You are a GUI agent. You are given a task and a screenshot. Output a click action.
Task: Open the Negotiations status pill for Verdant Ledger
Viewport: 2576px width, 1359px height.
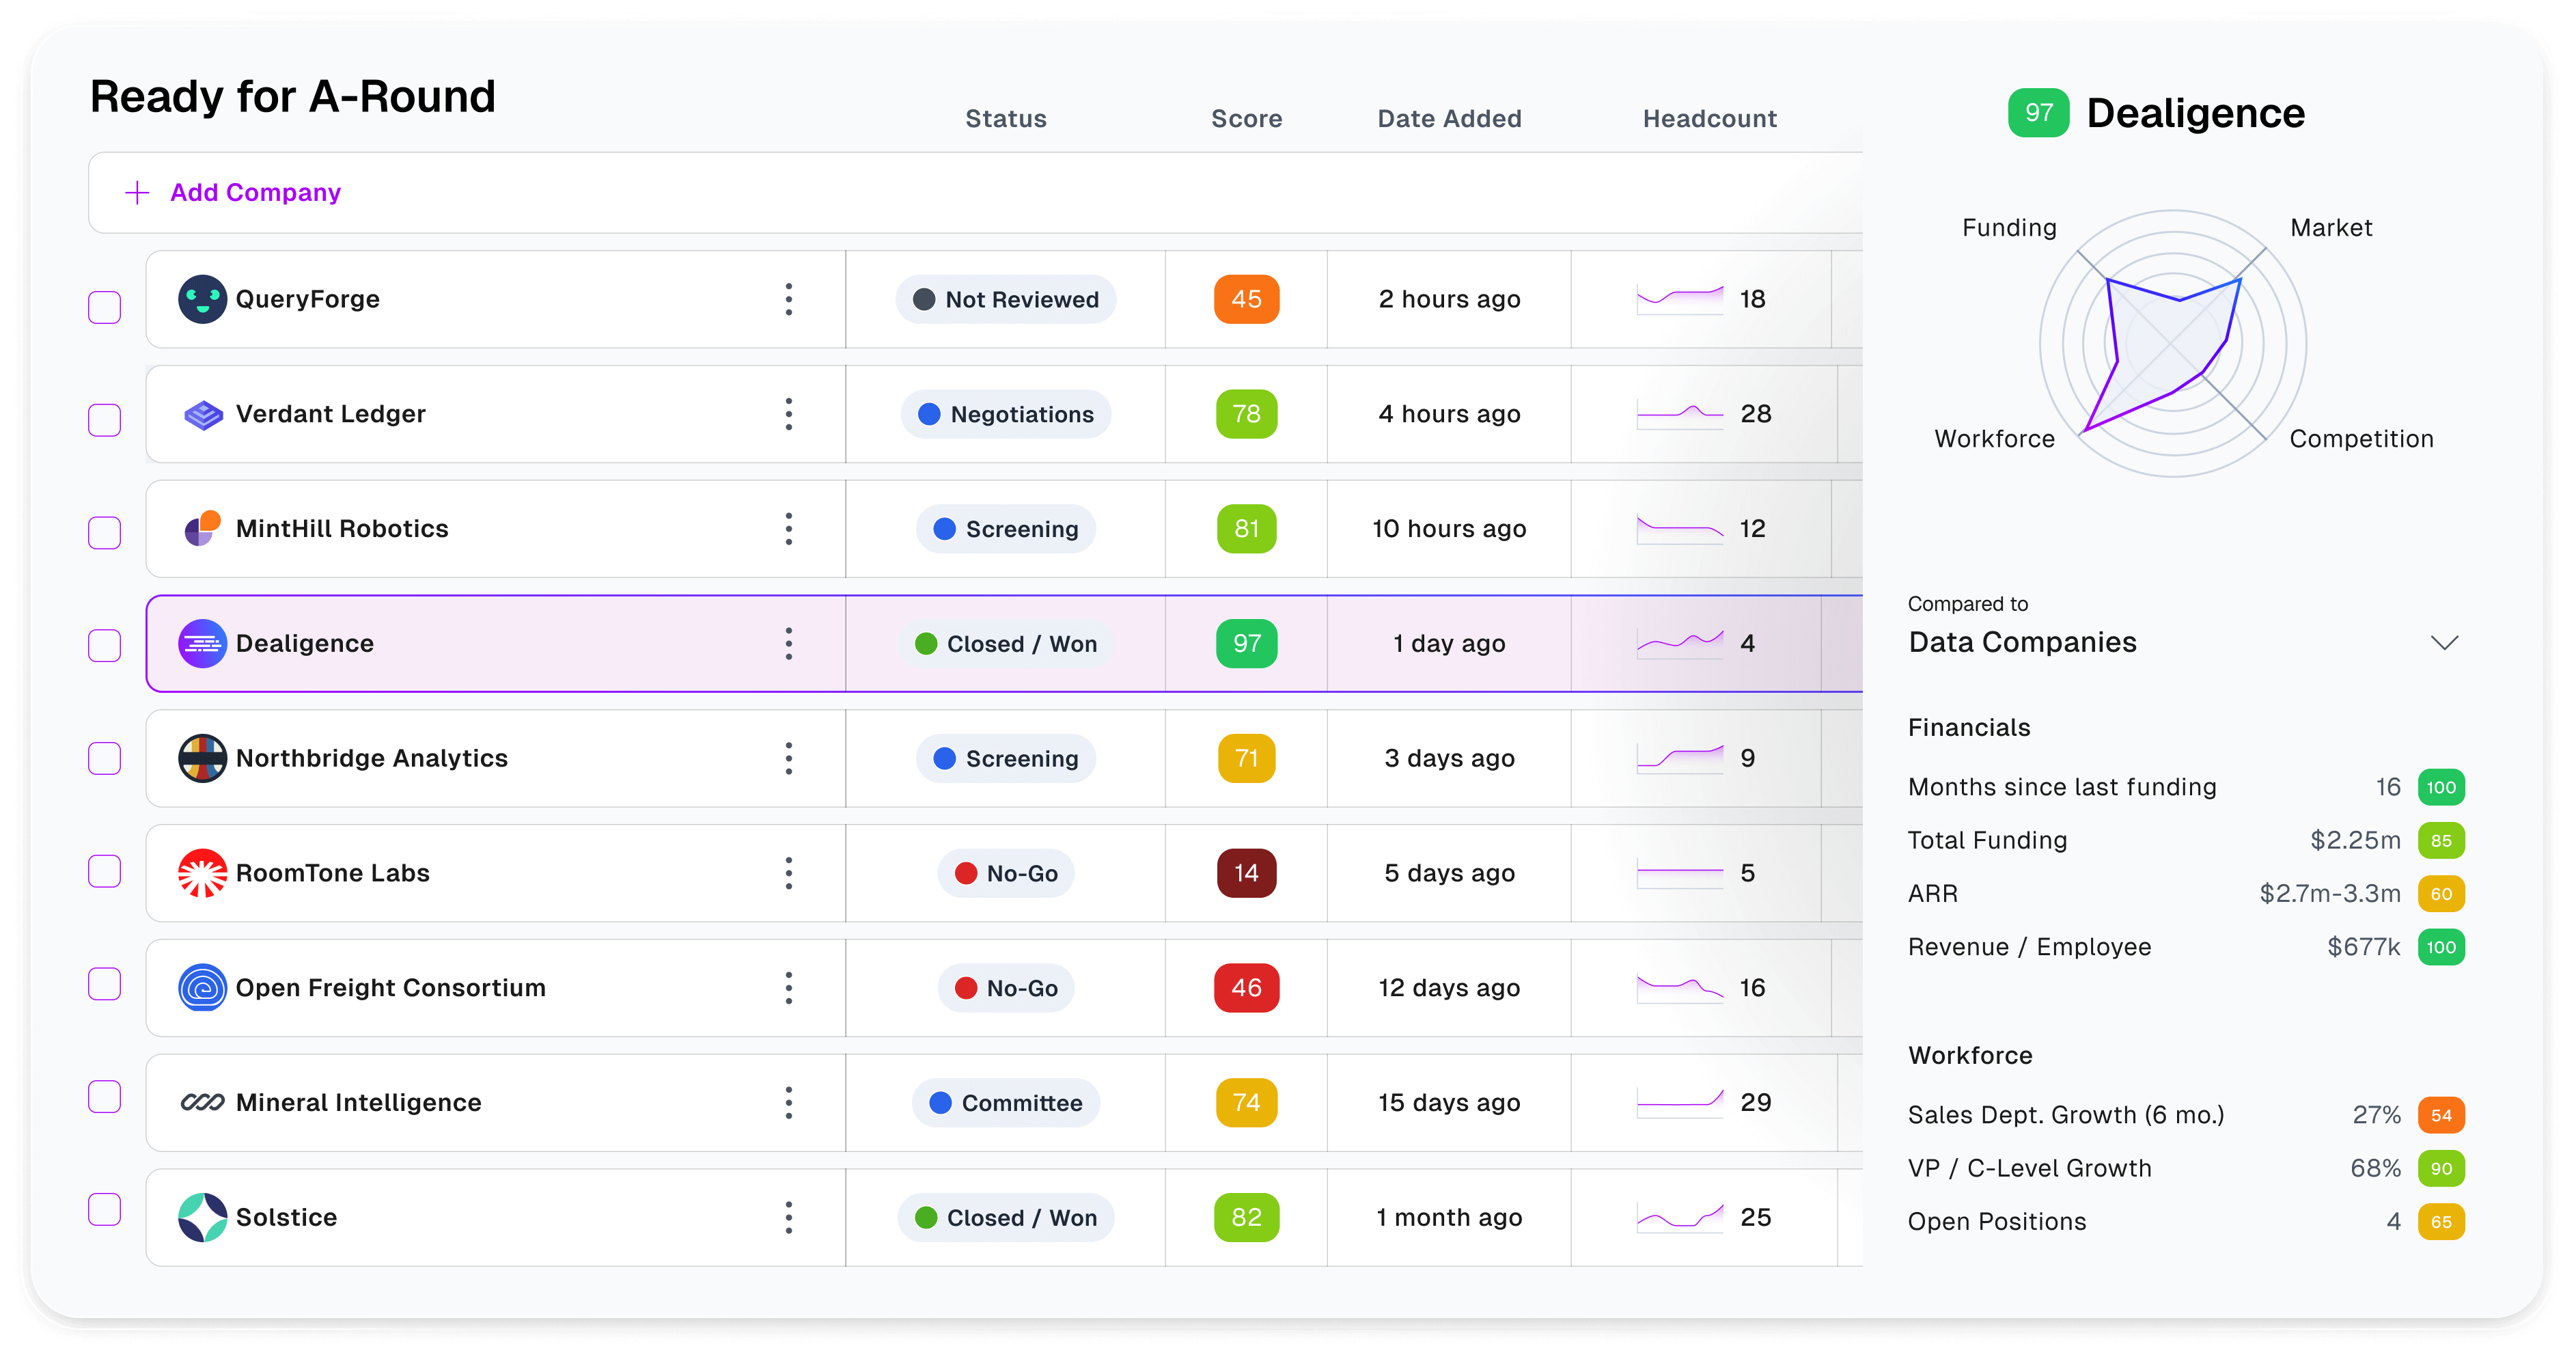coord(1006,414)
